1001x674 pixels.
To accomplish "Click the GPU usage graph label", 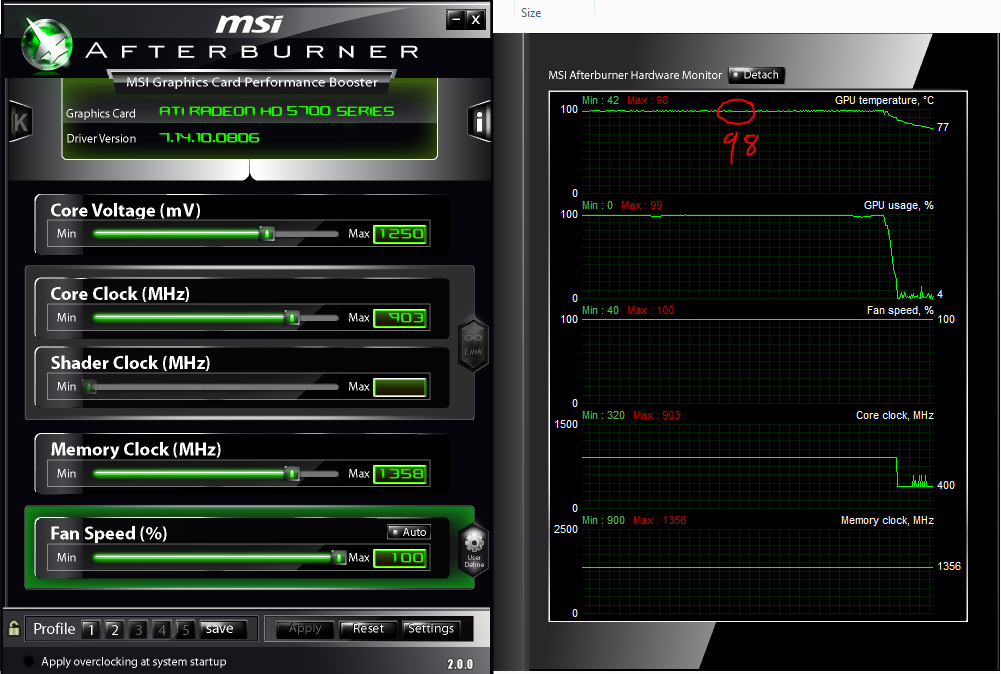I will click(x=898, y=206).
